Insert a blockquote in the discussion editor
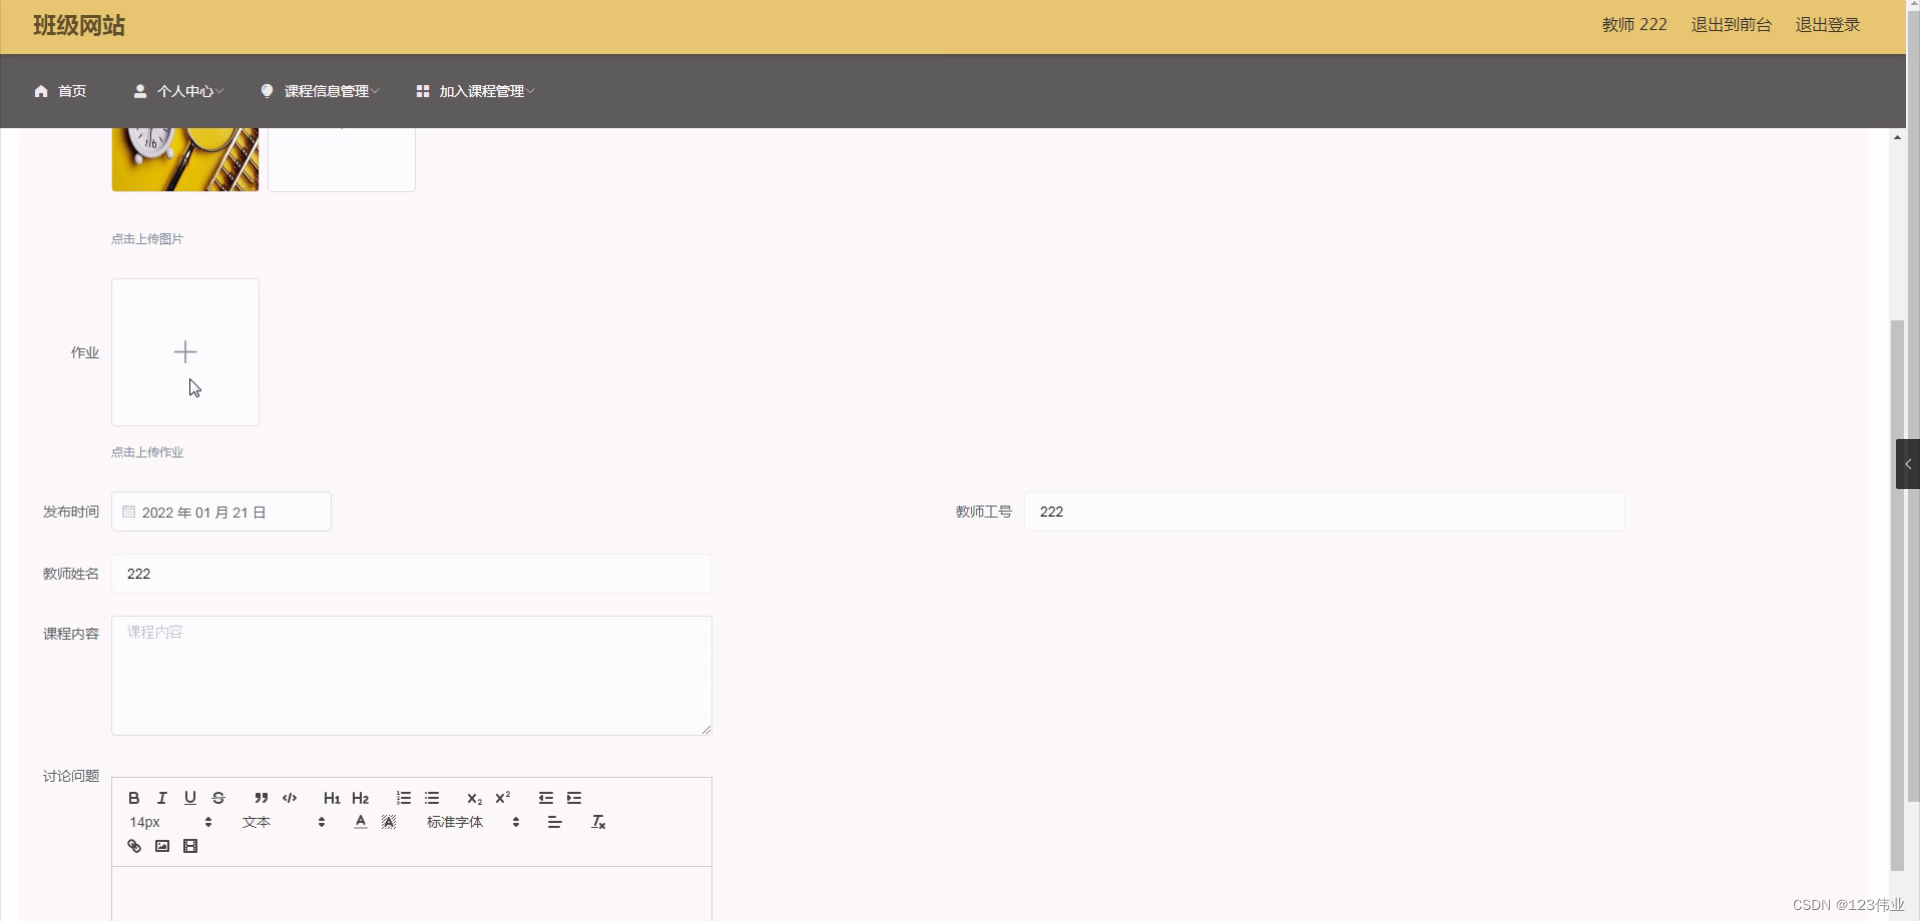Screen dimensions: 1920x921 (260, 797)
